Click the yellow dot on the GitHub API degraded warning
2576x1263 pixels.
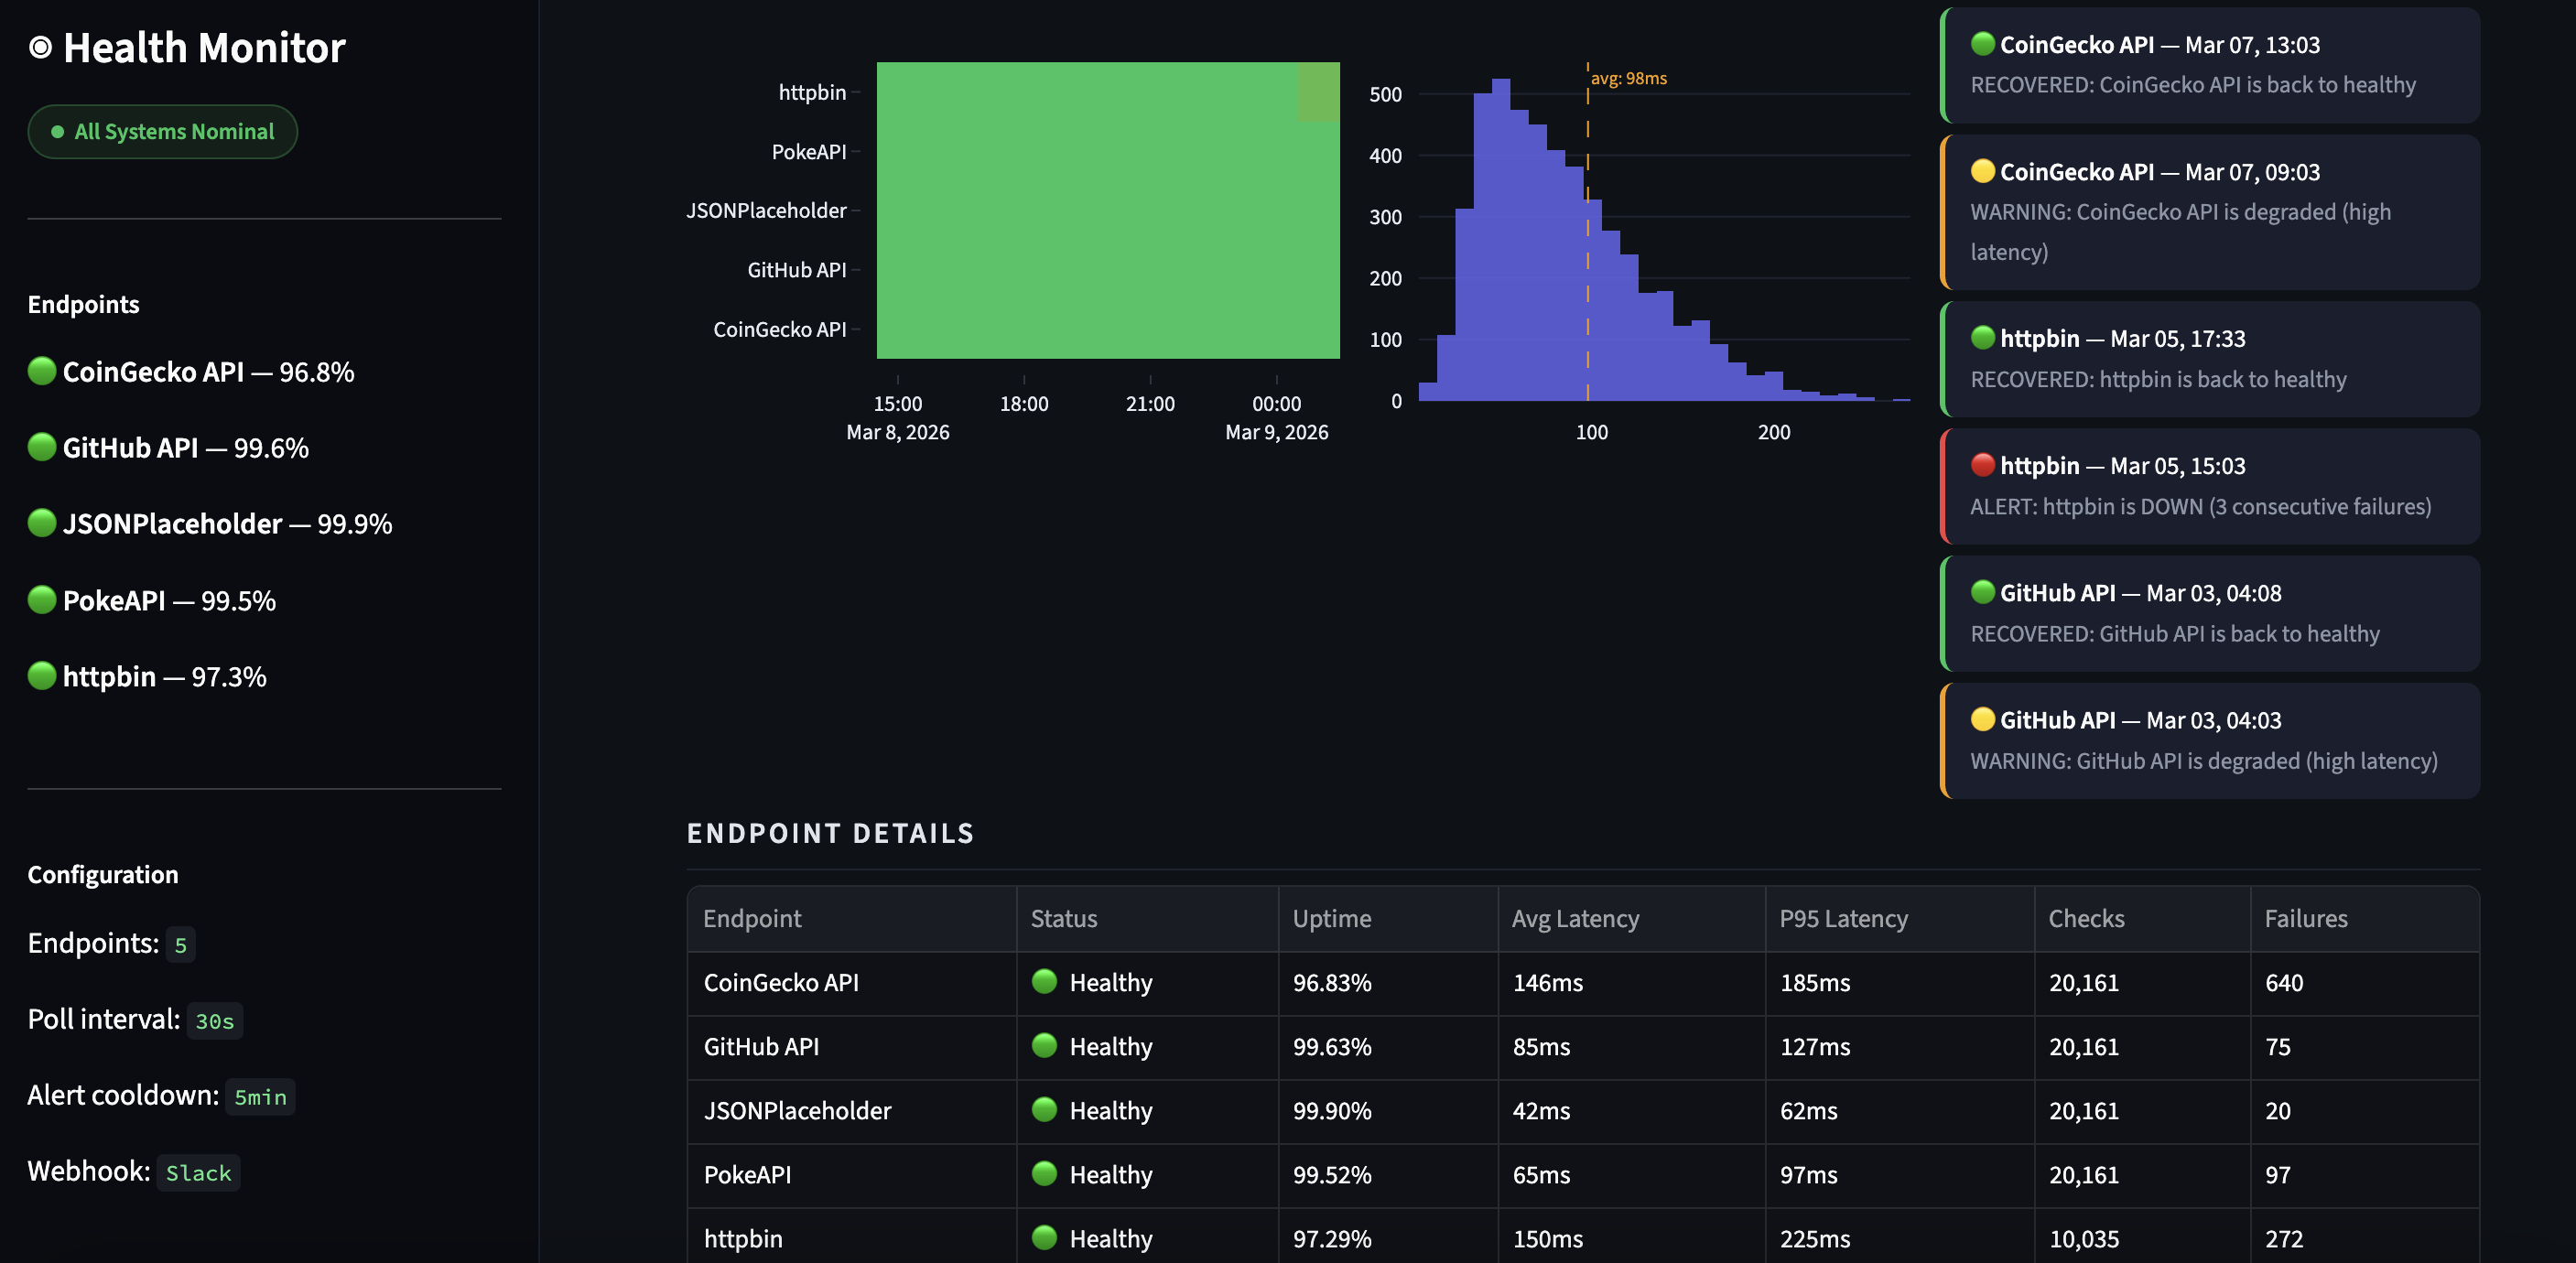tap(1983, 719)
